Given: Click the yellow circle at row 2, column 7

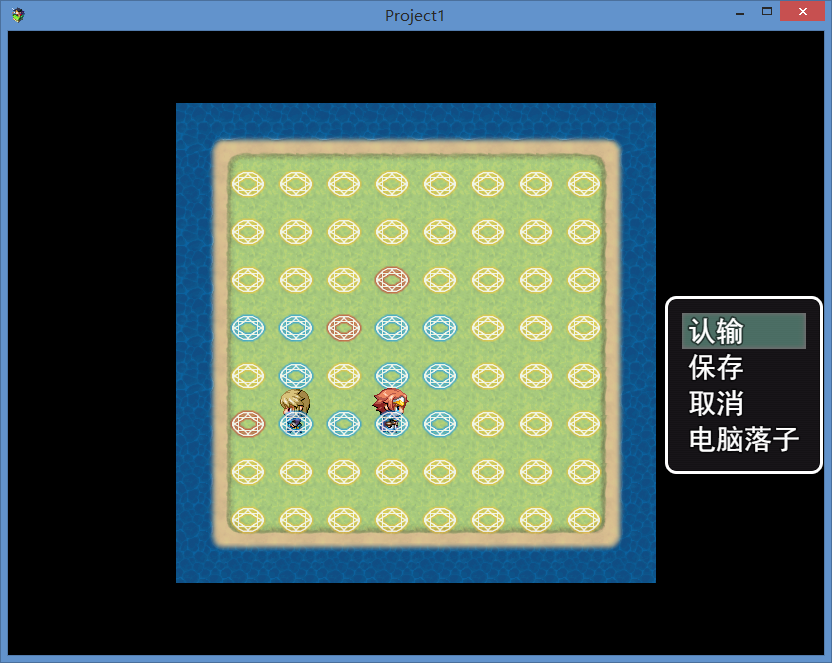Looking at the screenshot, I should click(x=536, y=232).
